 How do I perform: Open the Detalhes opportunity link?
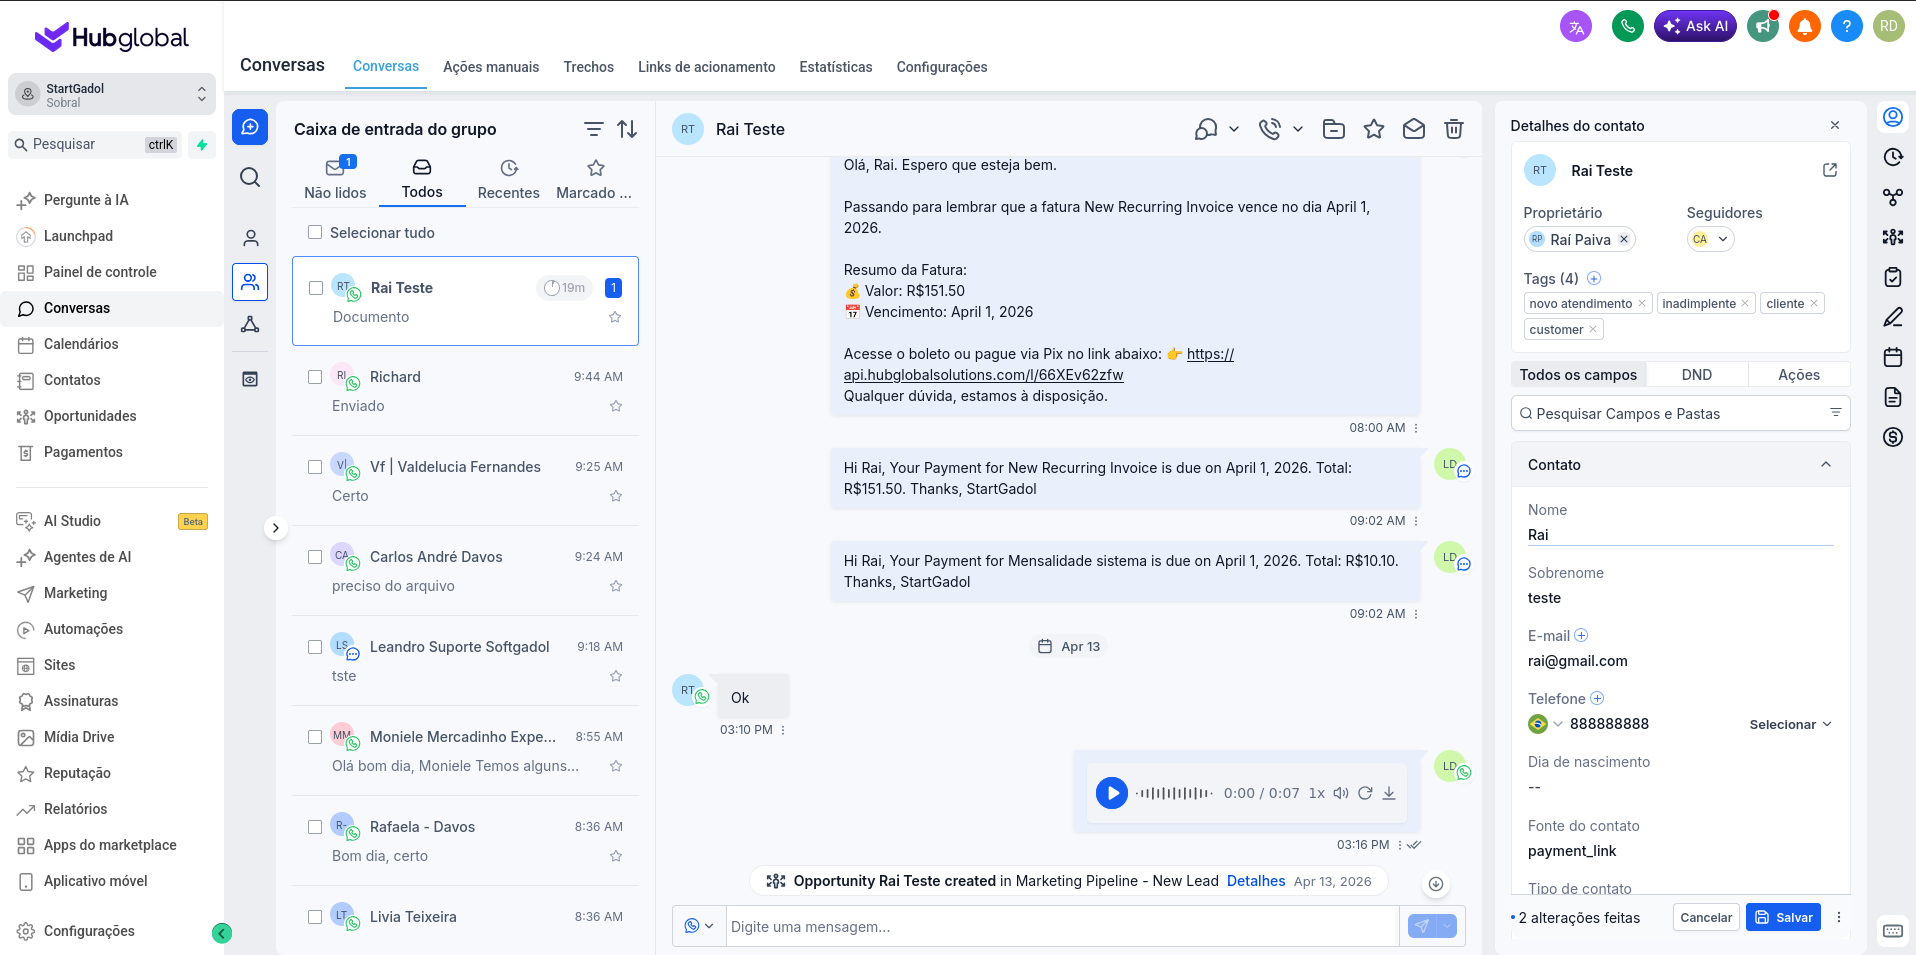tap(1256, 881)
